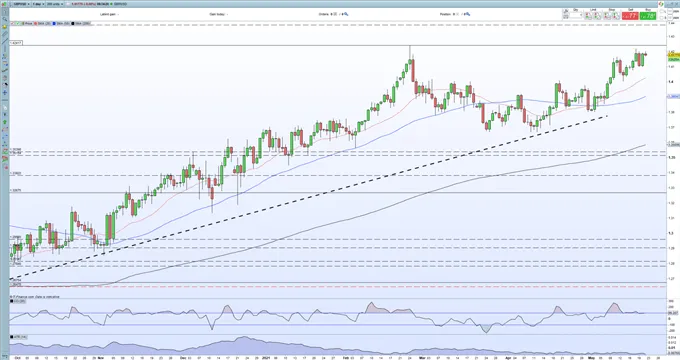Viewport: 680px width, 360px height.
Task: Click the green Buy price button
Action: point(648,16)
